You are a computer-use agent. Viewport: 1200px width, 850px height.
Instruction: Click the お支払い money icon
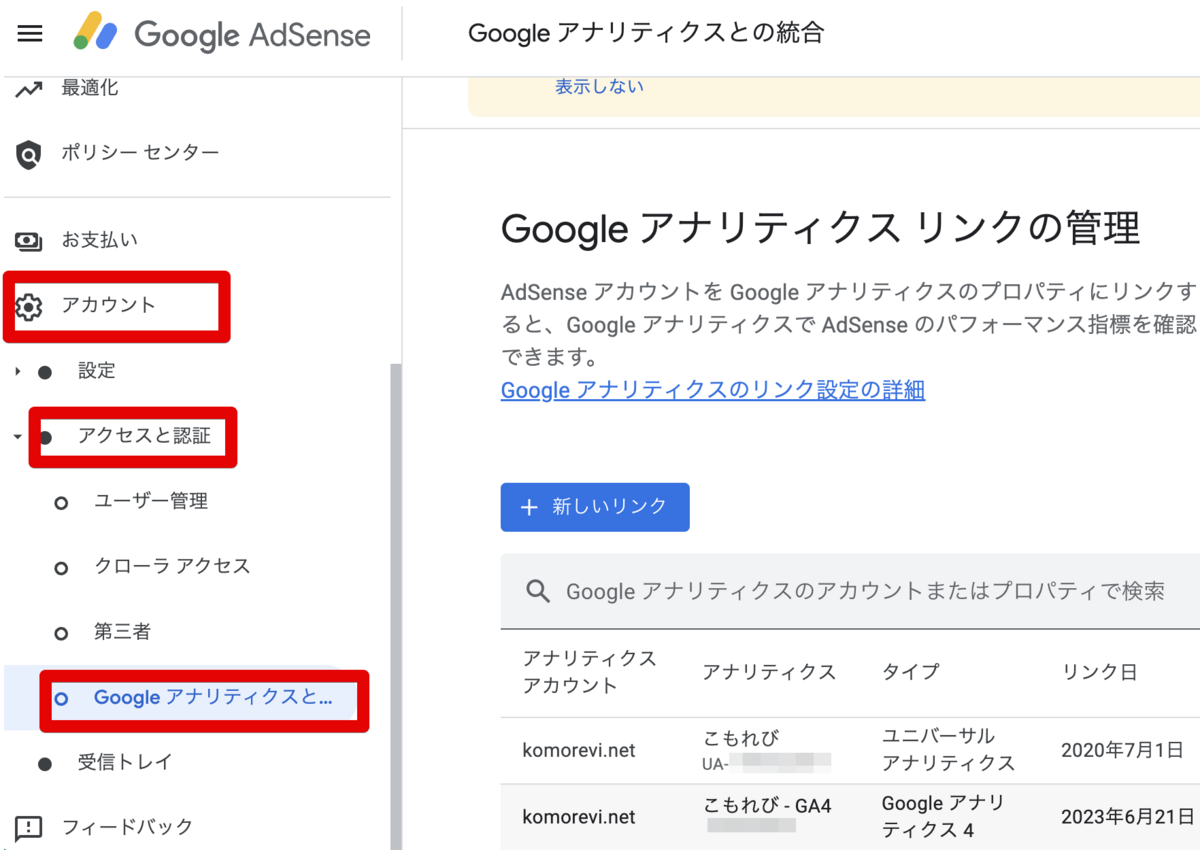(29, 241)
